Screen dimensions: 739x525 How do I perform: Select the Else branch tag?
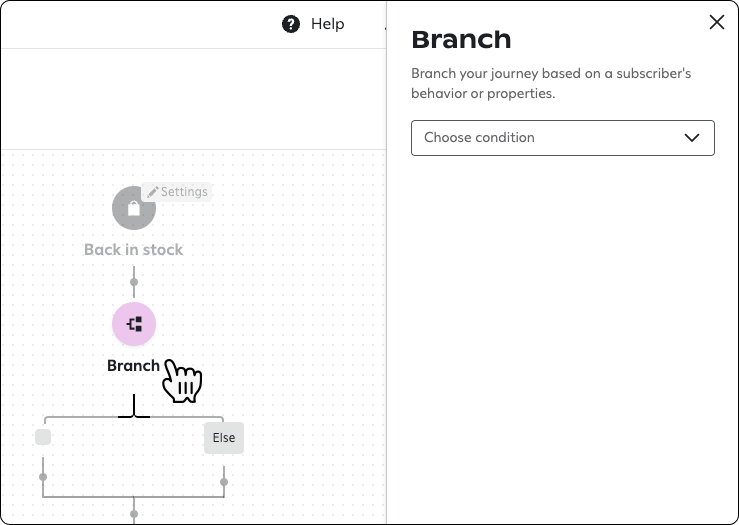[223, 437]
